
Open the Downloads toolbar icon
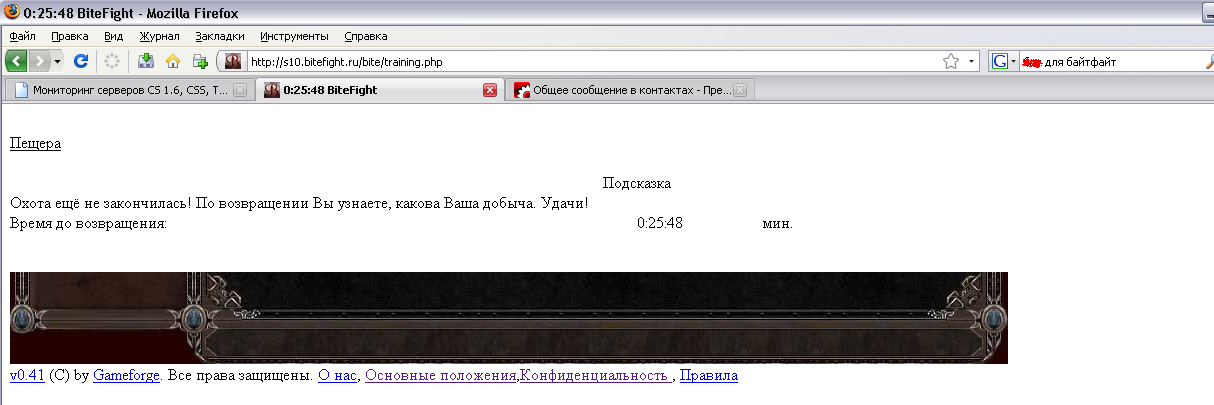point(146,61)
